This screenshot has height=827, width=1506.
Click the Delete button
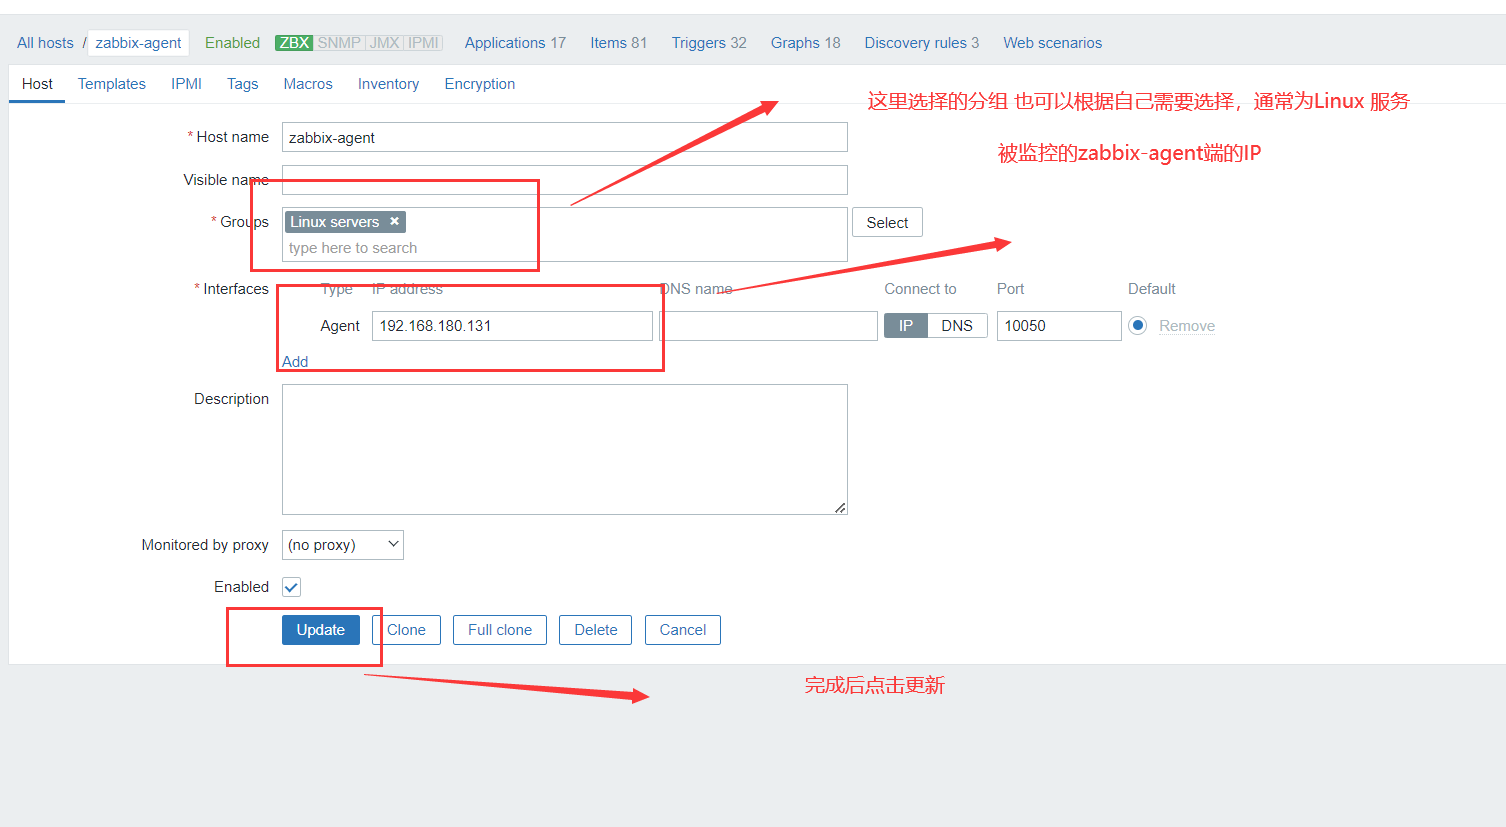coord(596,630)
